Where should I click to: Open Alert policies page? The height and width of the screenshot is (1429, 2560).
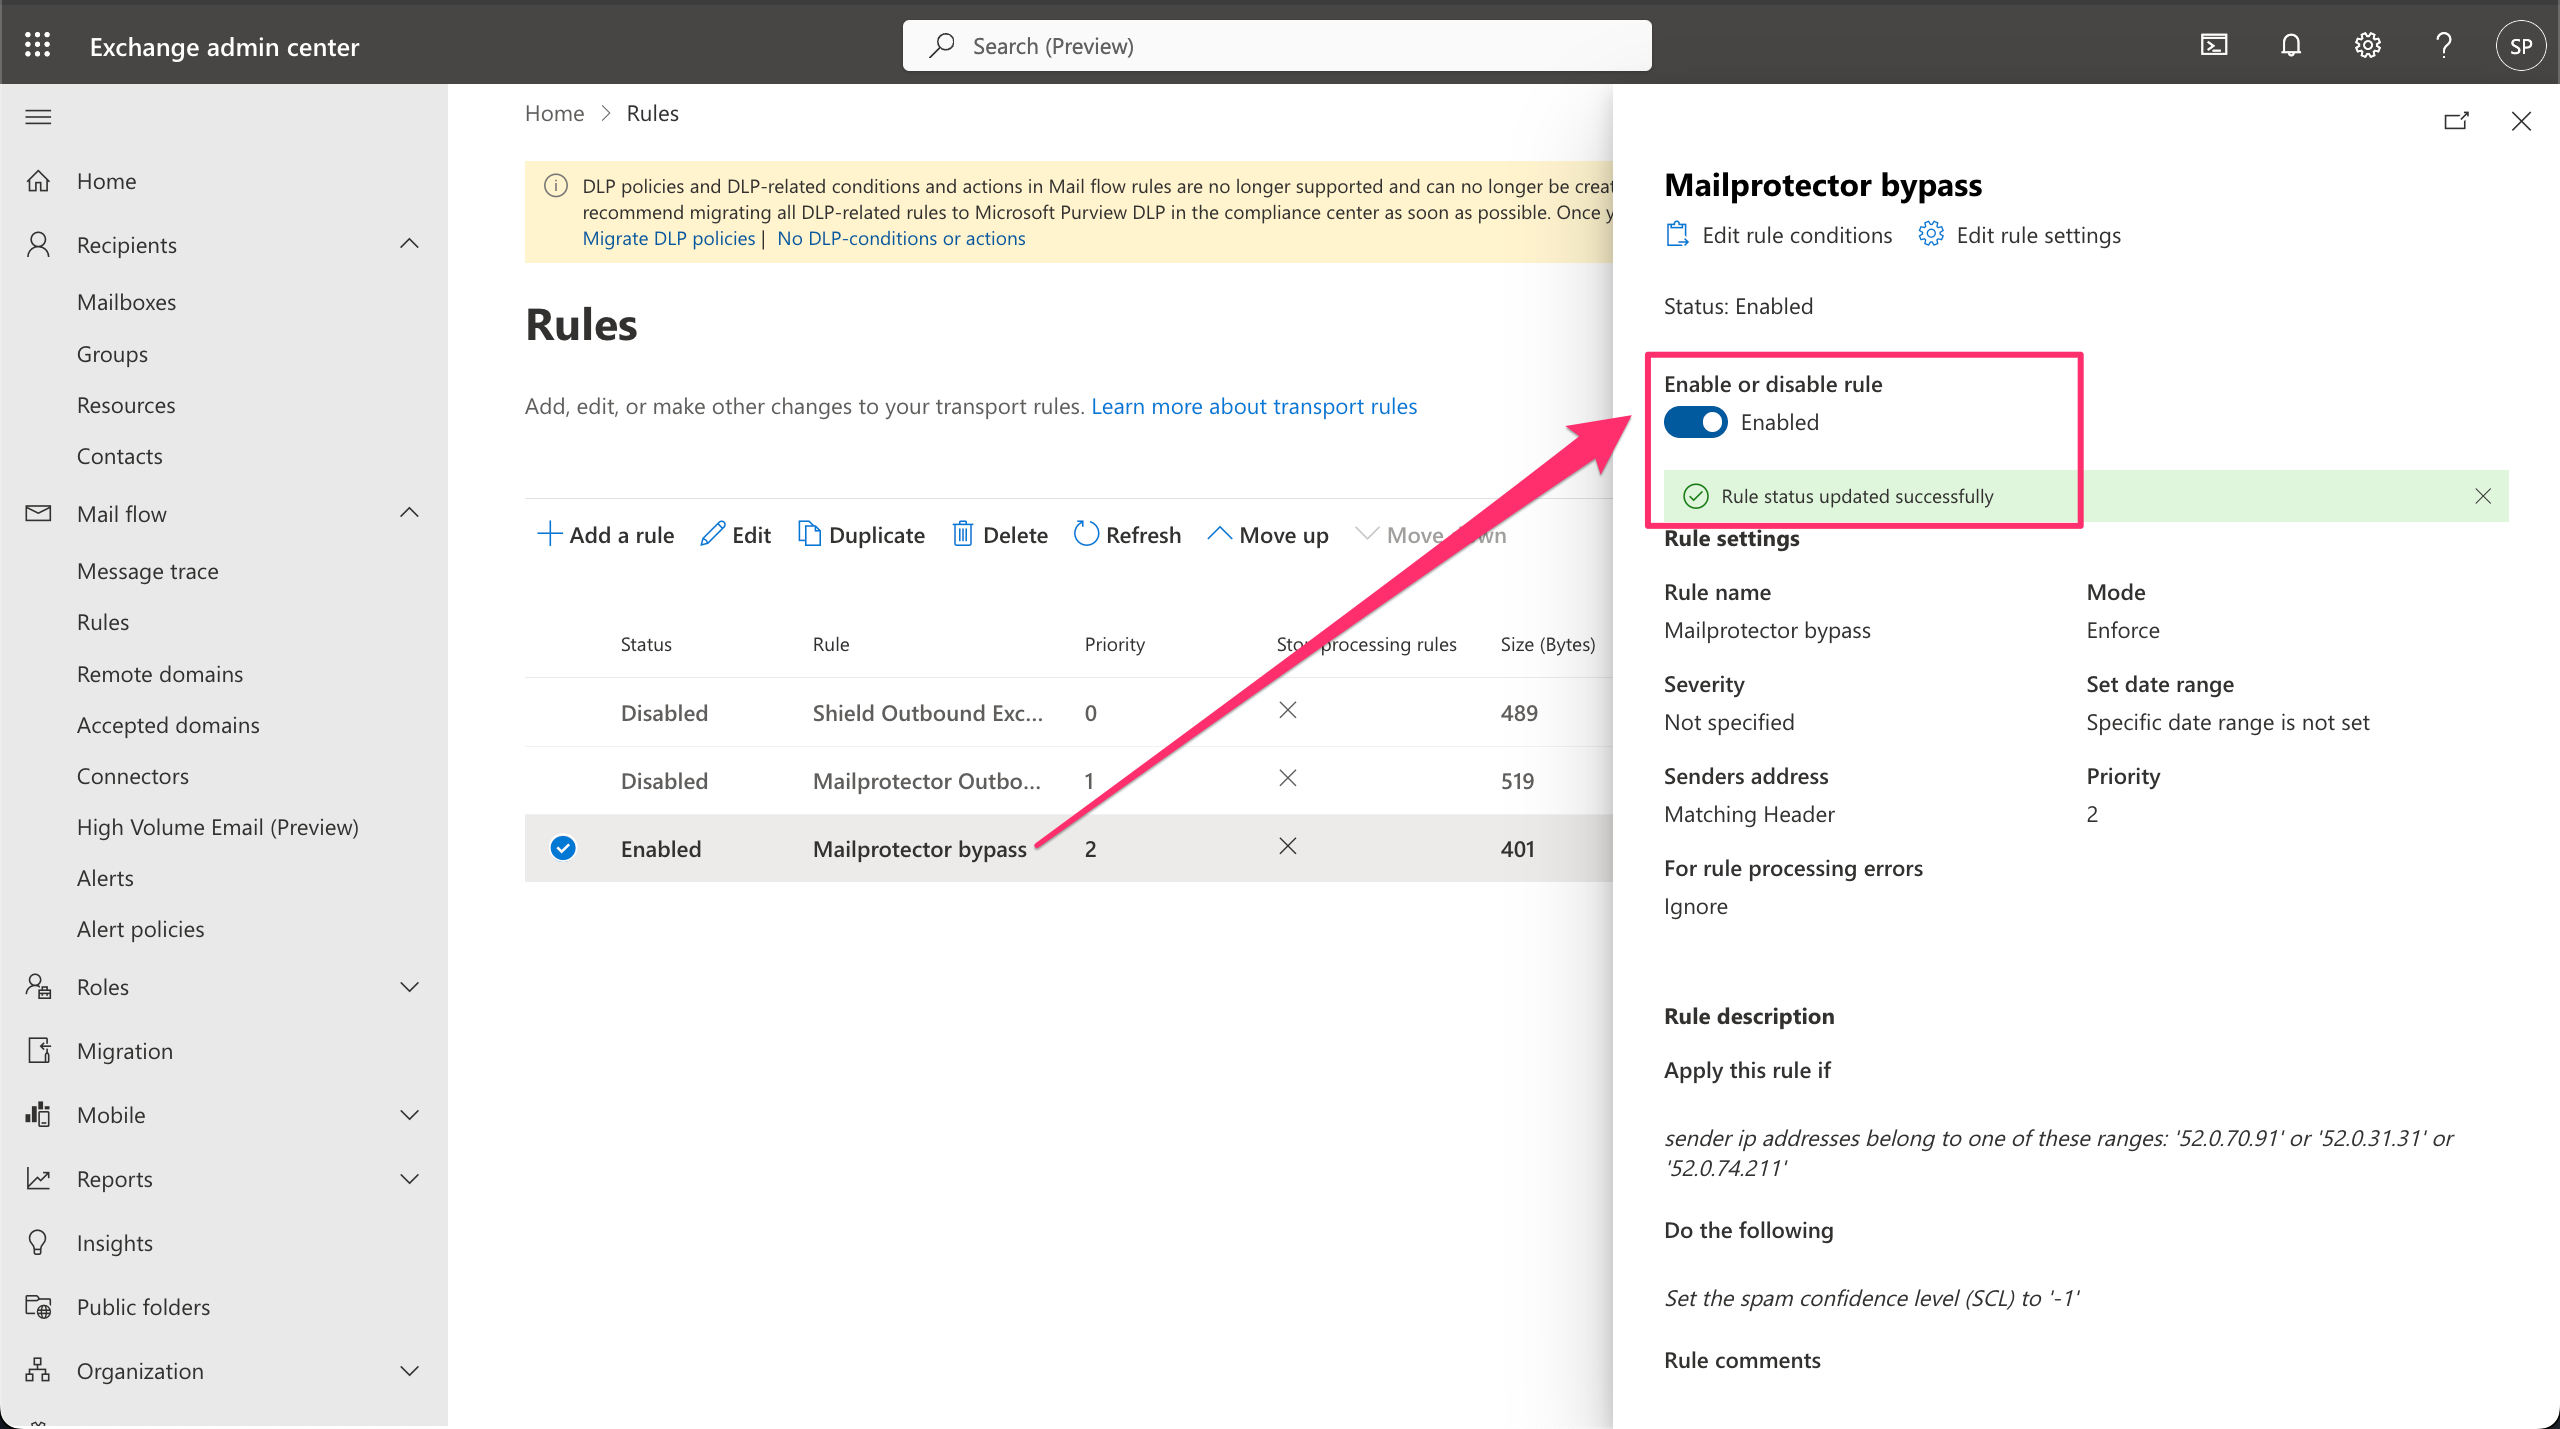click(140, 929)
